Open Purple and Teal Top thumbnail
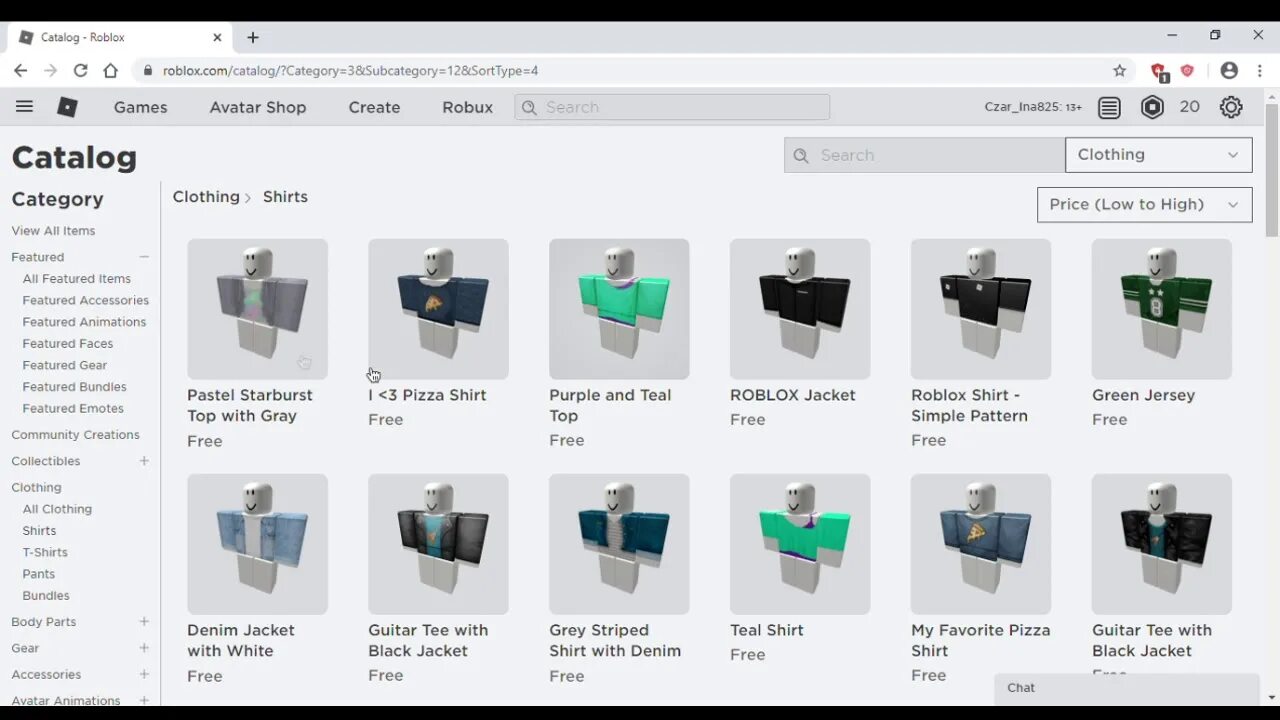Screen dimensions: 1280x720 619,309
